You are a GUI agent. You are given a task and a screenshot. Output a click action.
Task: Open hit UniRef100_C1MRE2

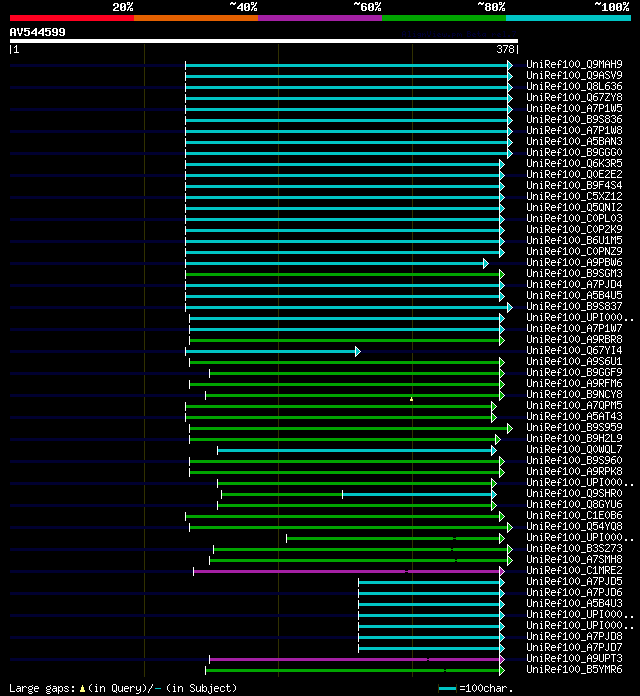pos(574,570)
